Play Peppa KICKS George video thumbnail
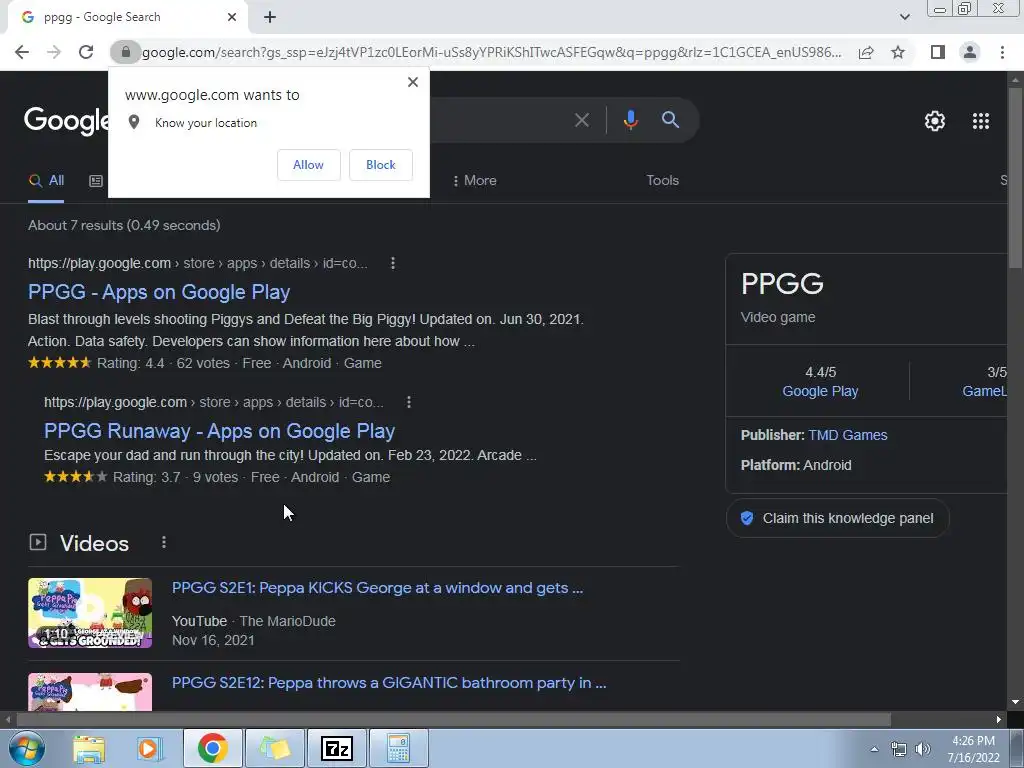This screenshot has height=768, width=1024. (90, 613)
